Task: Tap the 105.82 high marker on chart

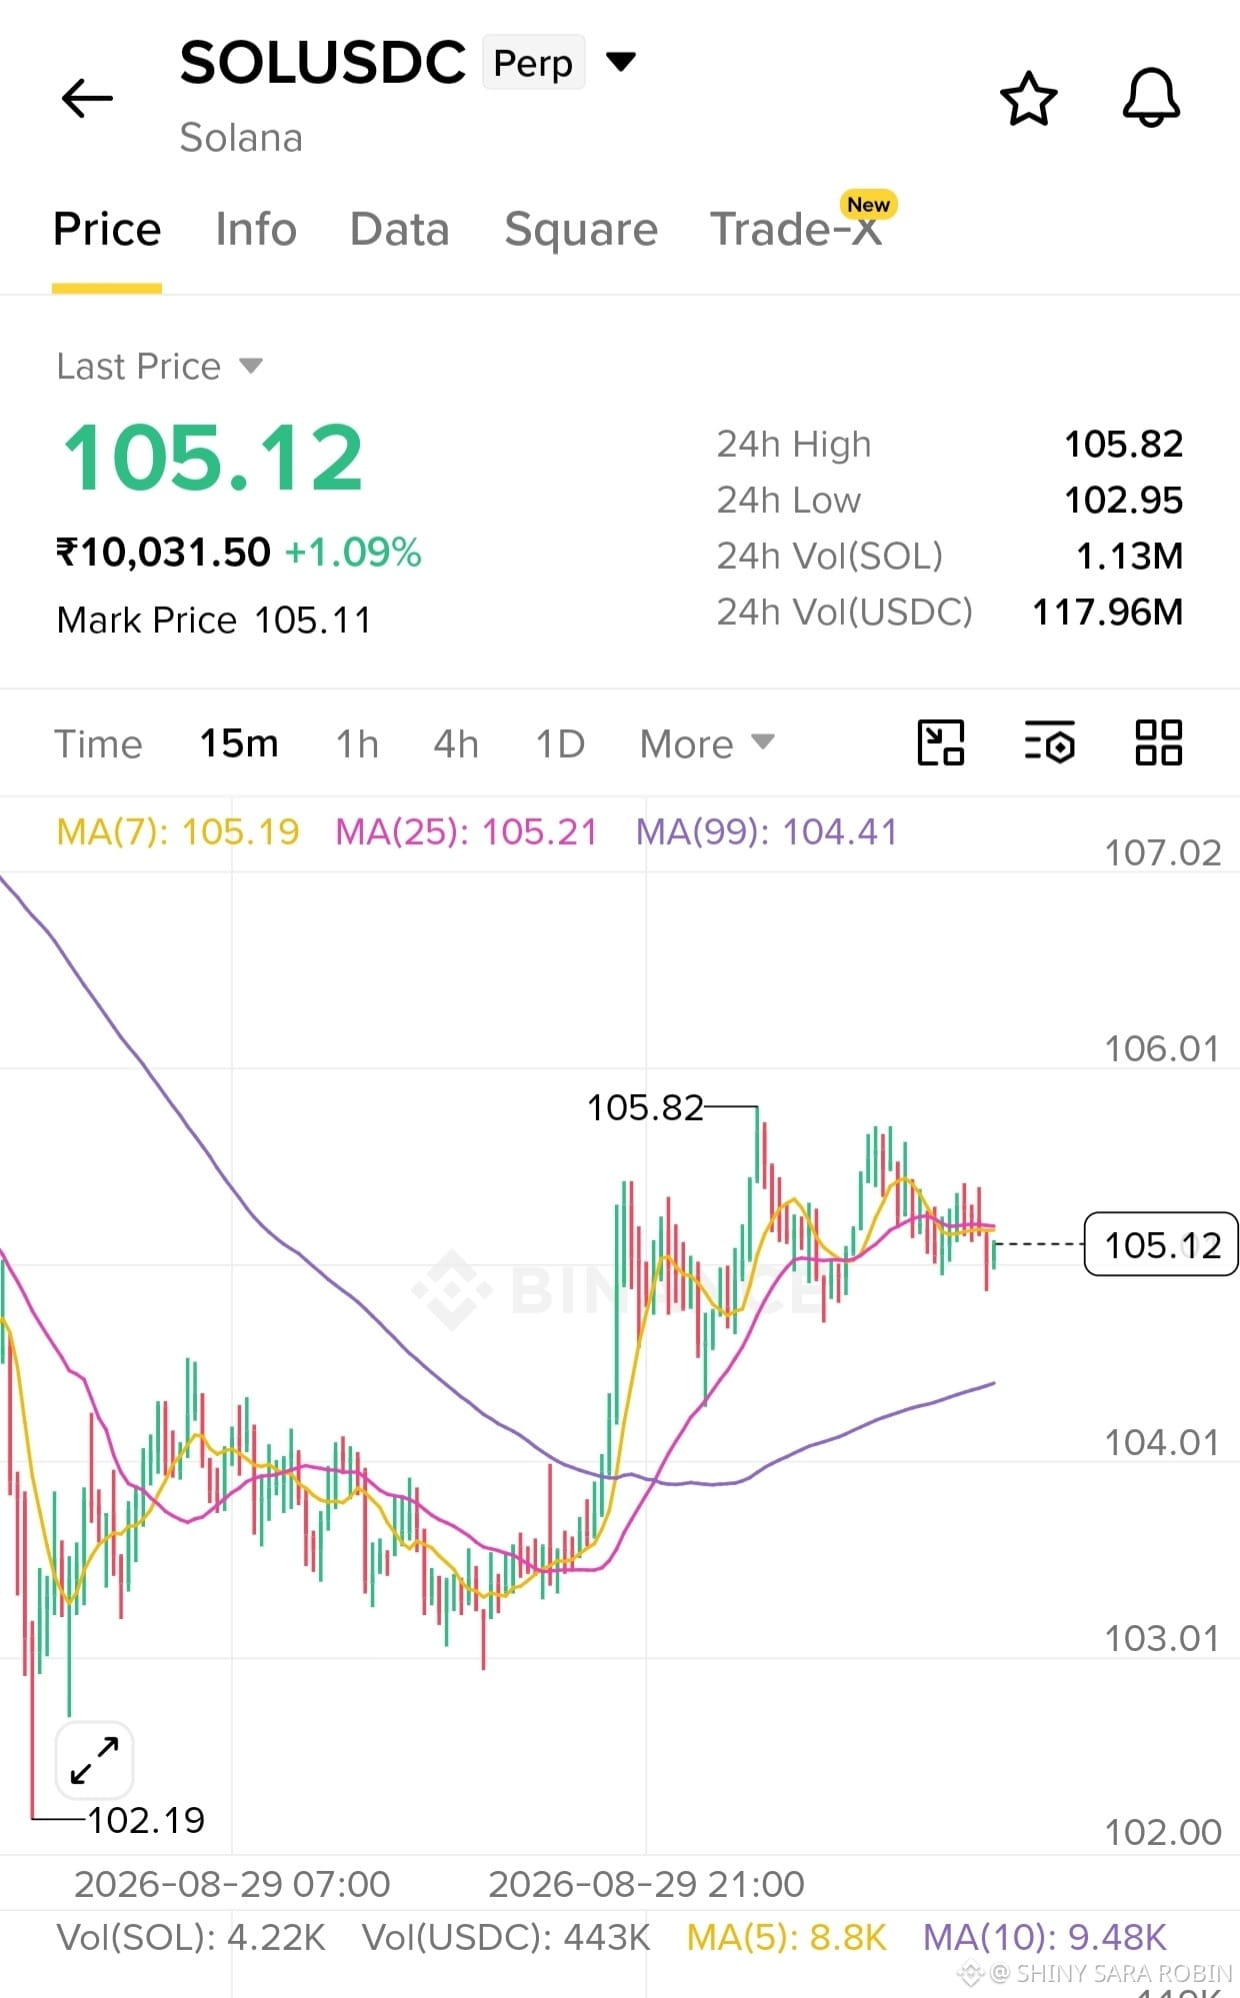Action: [x=645, y=1108]
